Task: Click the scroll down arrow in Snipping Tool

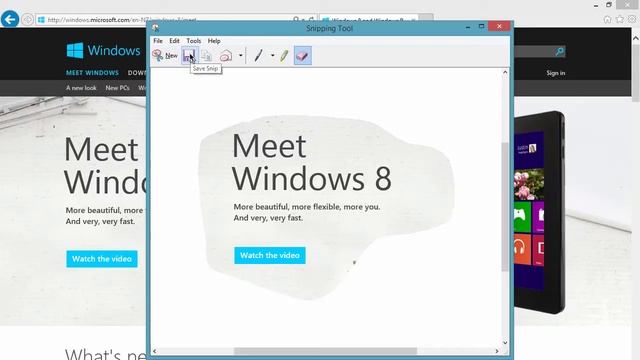Action: click(x=505, y=343)
